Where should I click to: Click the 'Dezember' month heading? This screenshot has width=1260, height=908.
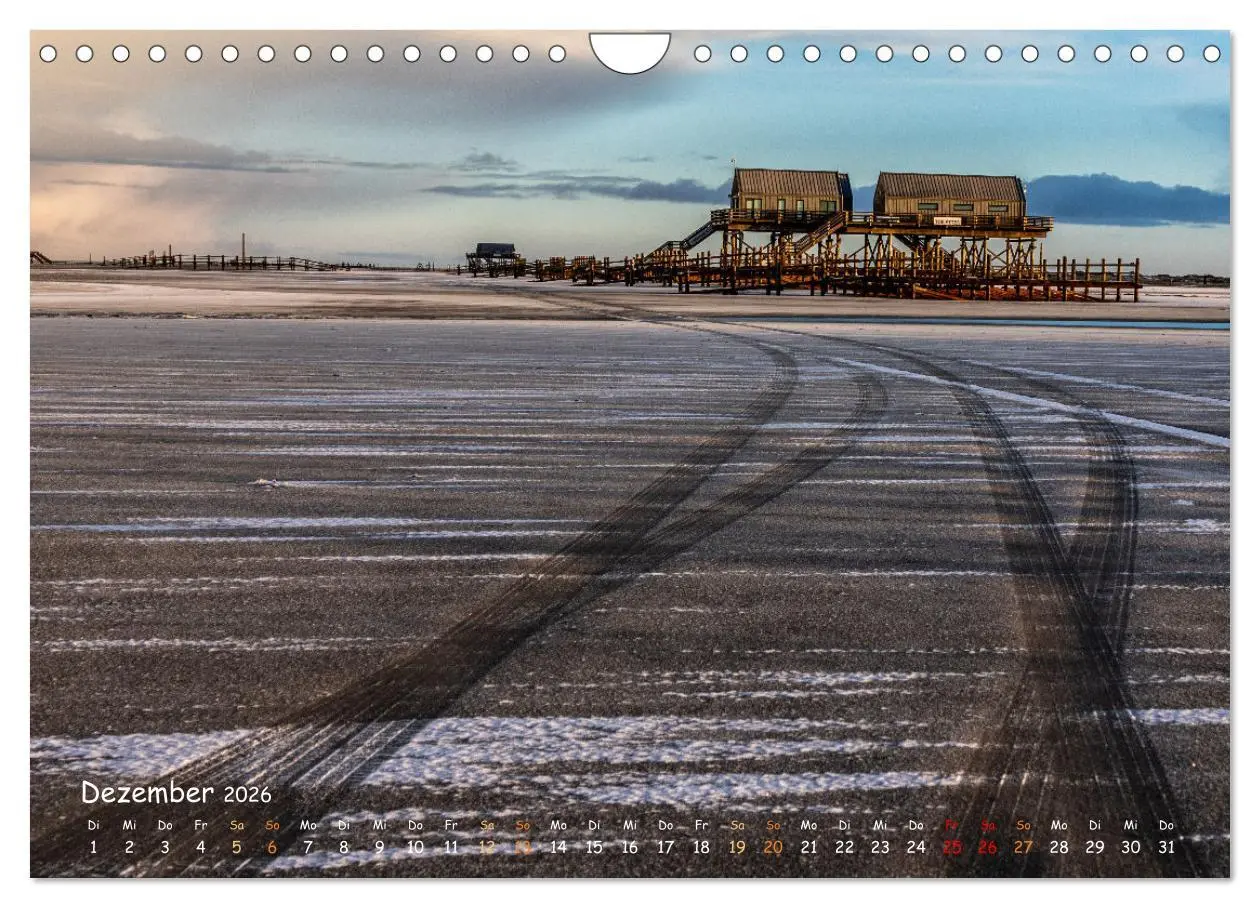click(x=147, y=793)
